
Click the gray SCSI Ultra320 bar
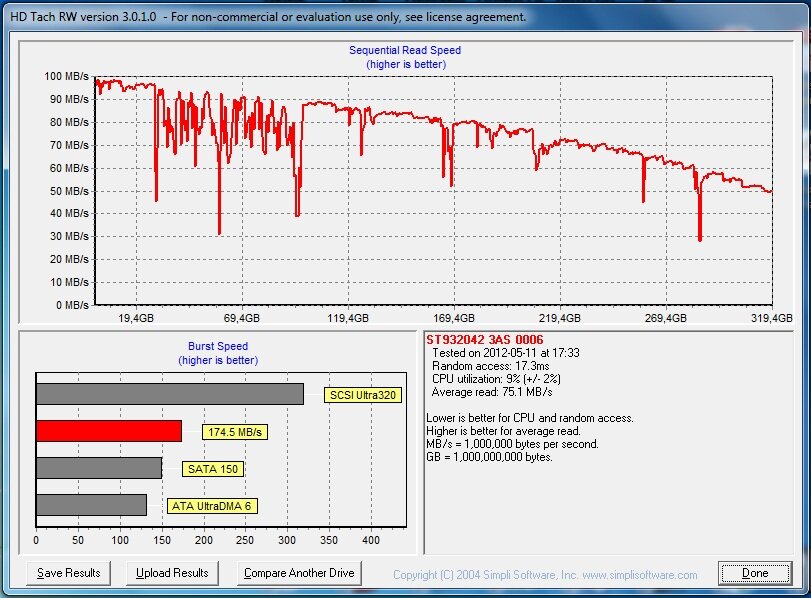click(x=170, y=394)
